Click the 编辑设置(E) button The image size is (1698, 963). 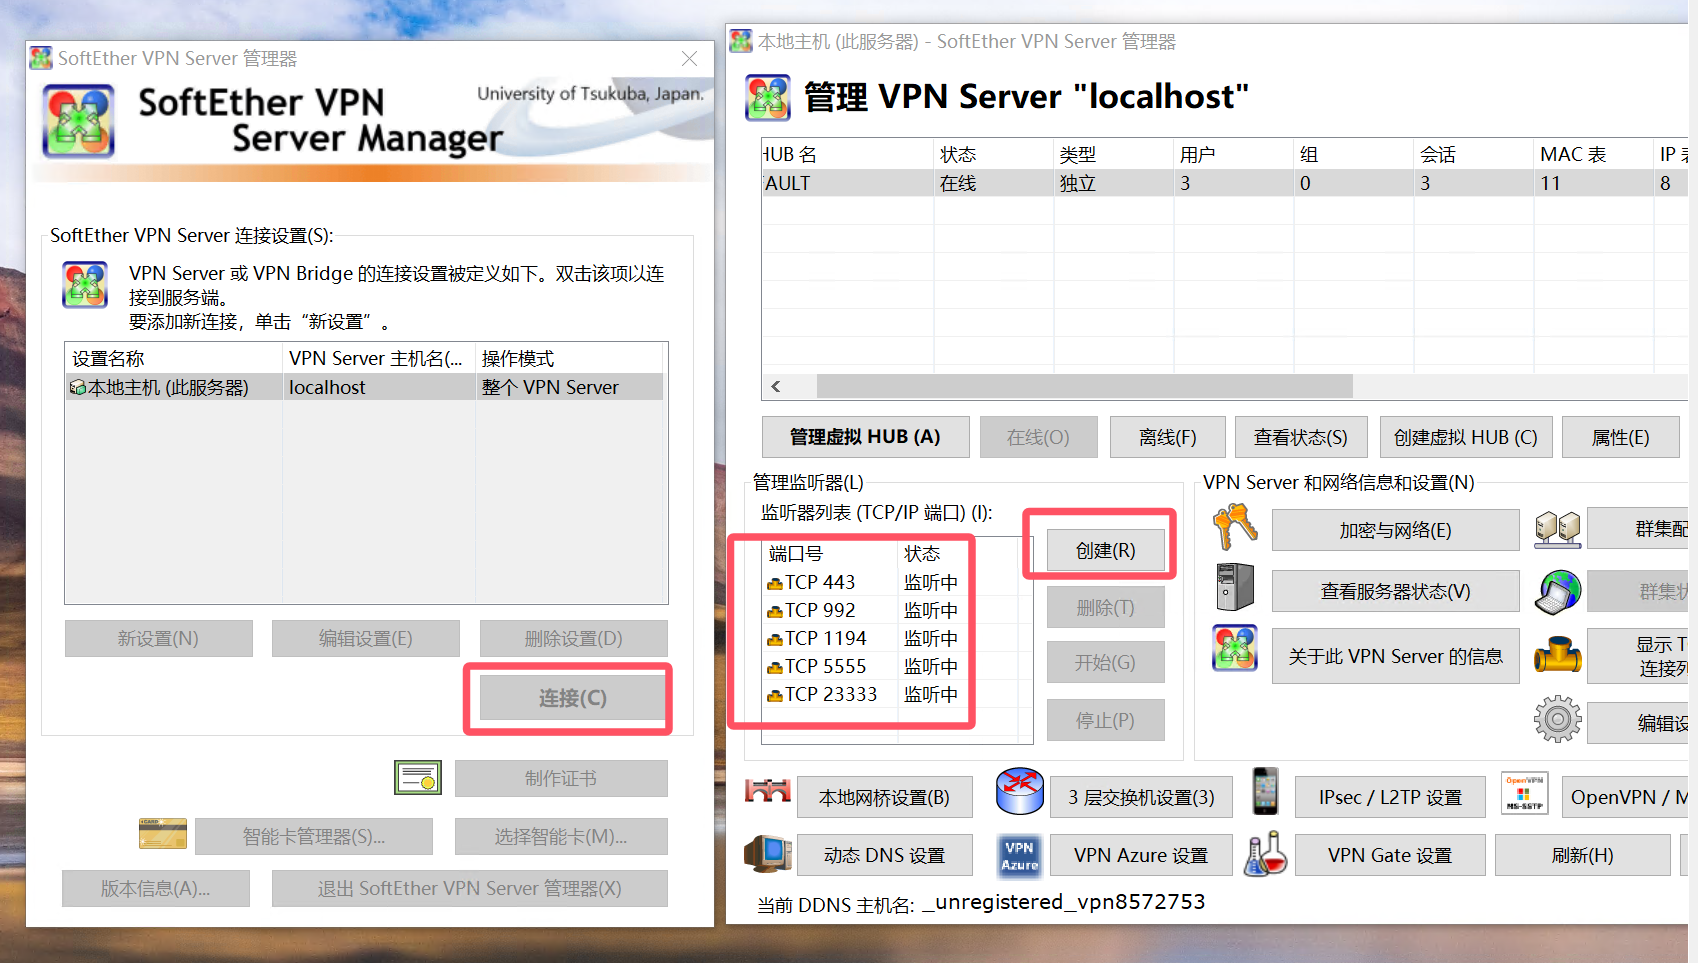click(365, 638)
